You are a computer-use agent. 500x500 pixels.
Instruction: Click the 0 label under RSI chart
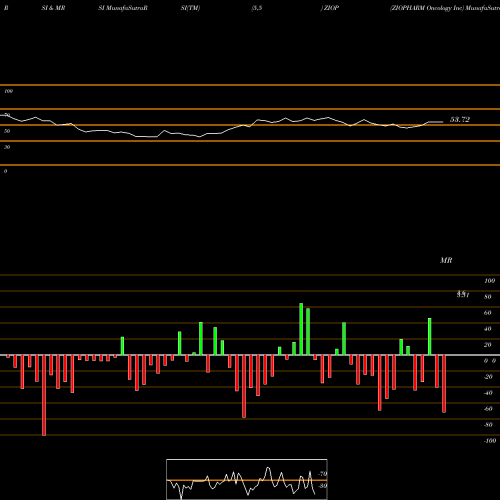click(5, 171)
